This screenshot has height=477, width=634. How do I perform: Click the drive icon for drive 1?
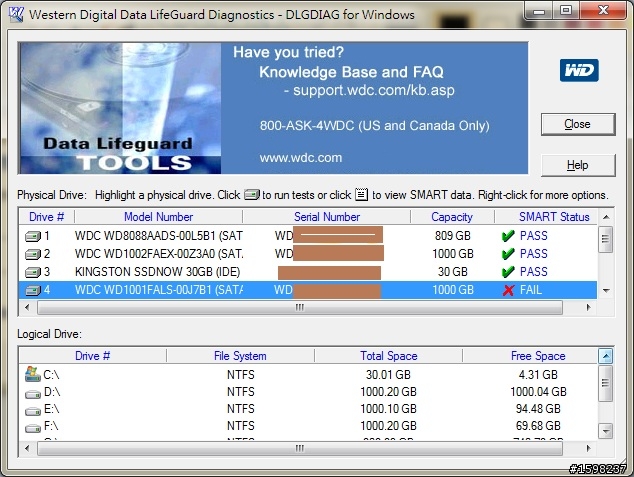tap(33, 236)
